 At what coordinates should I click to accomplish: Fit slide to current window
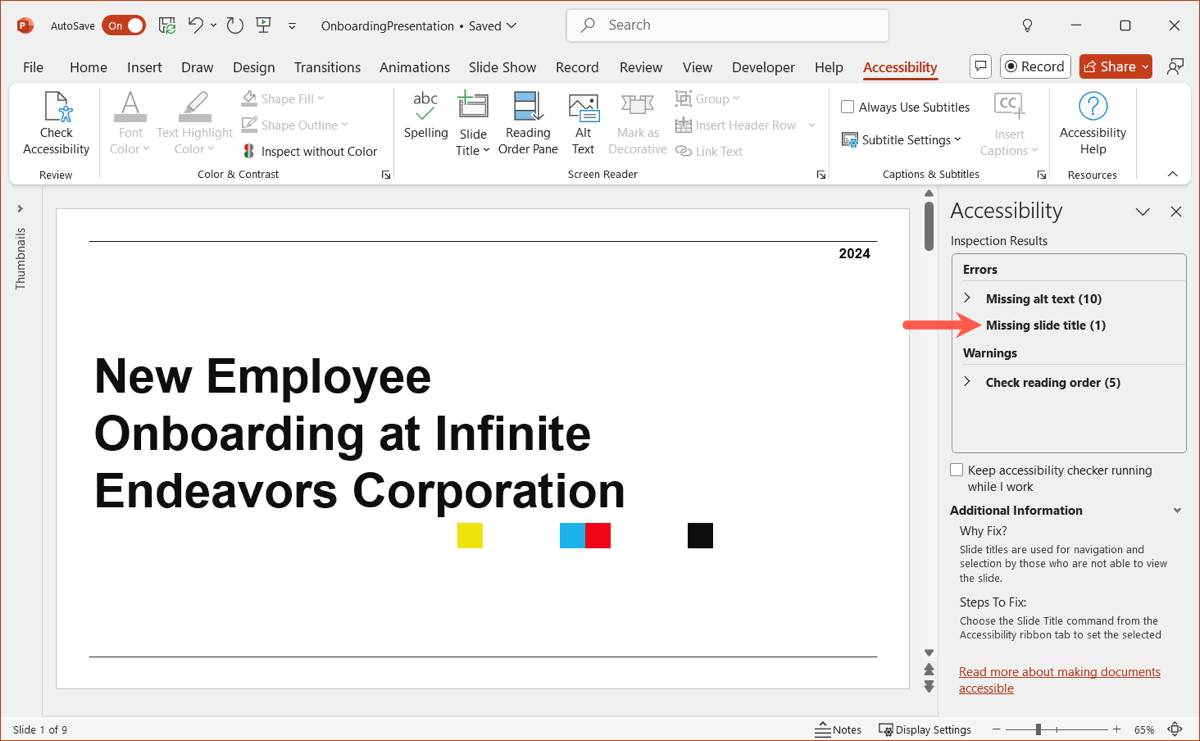pos(1175,729)
